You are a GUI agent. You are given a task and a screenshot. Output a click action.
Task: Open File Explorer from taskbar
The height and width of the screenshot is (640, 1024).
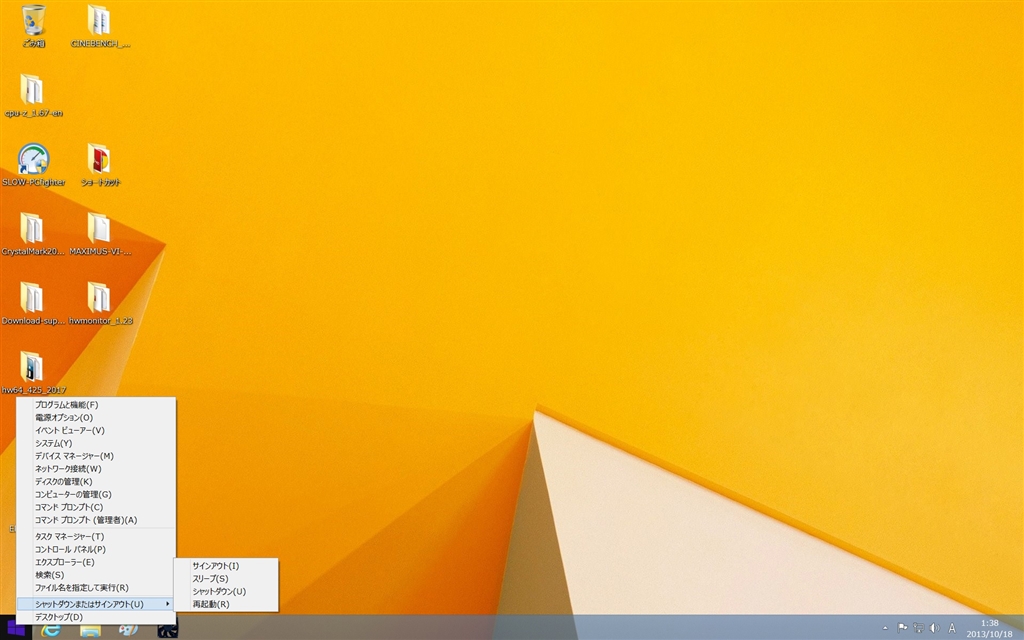point(90,630)
